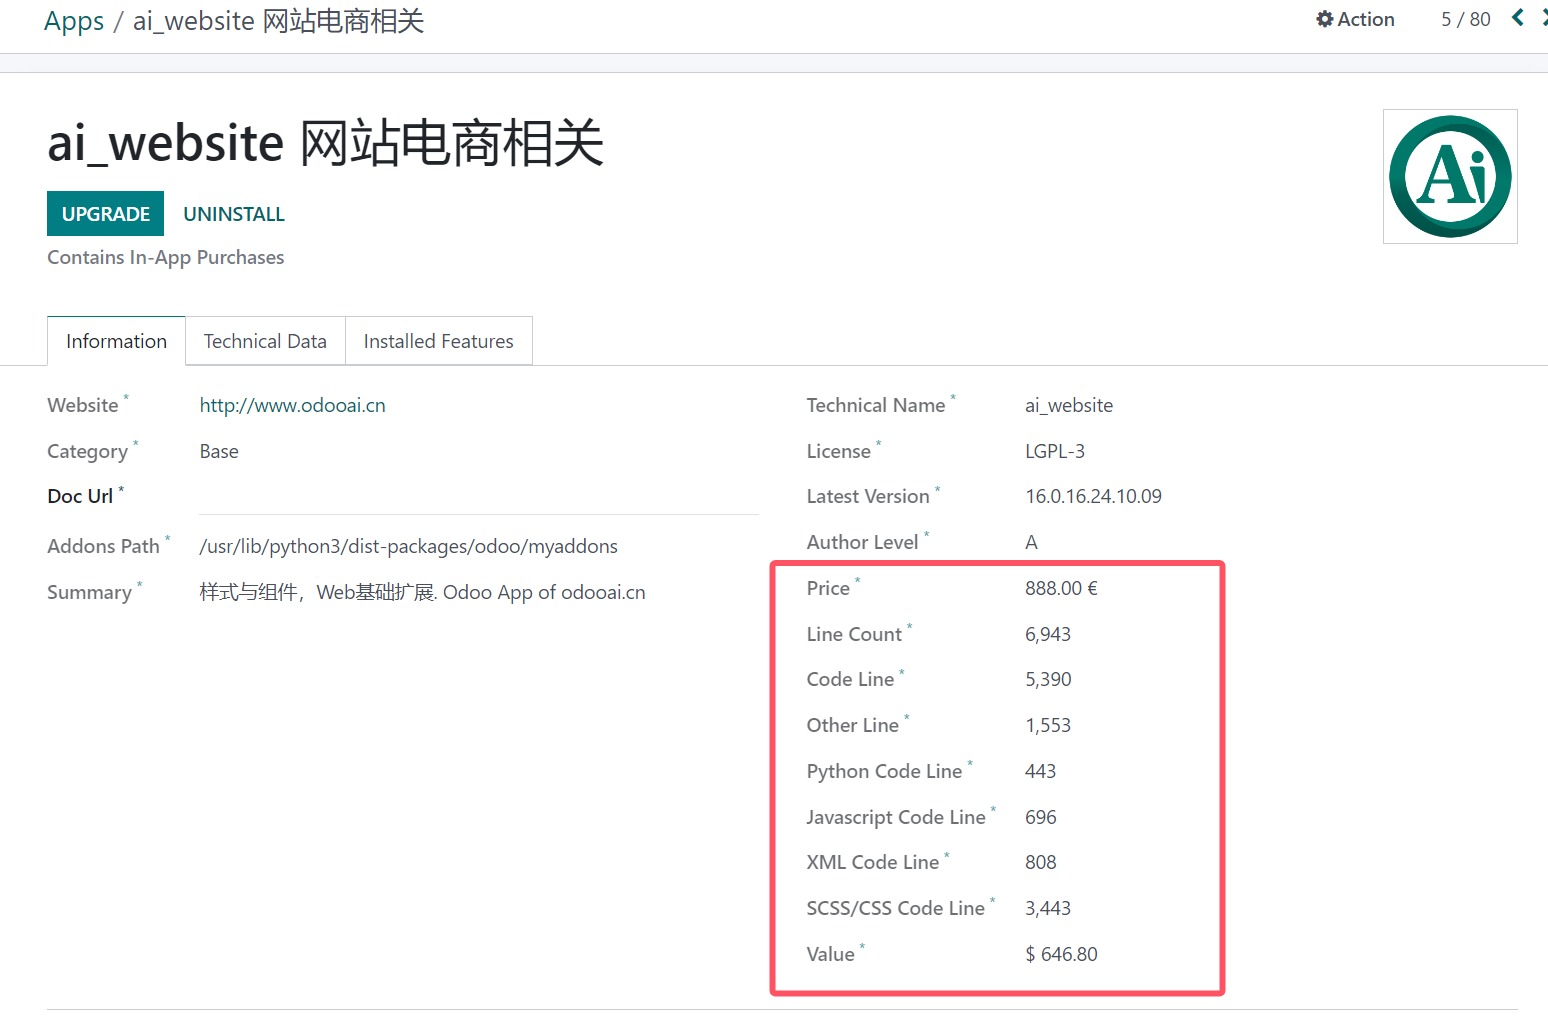This screenshot has height=1035, width=1548.
Task: Click the Latest Version label
Action: [868, 496]
